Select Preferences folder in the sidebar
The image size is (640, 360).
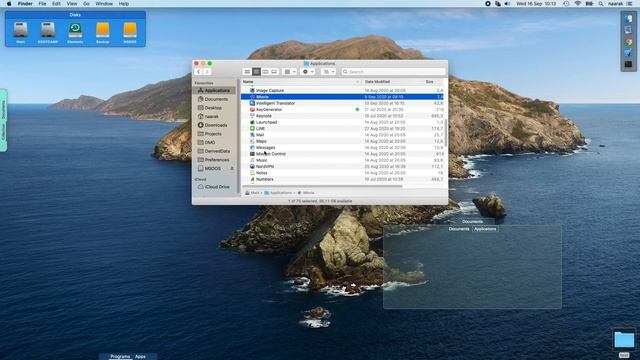[x=214, y=160]
